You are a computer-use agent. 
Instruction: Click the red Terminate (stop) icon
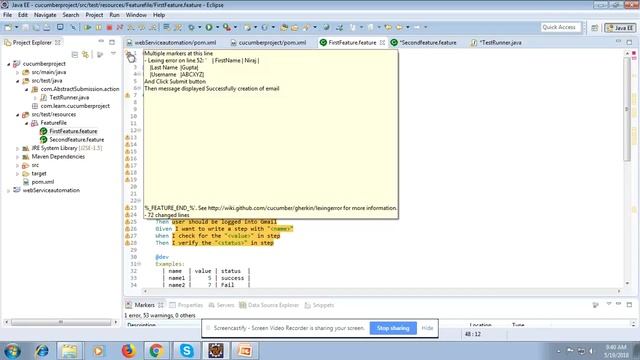[109, 27]
